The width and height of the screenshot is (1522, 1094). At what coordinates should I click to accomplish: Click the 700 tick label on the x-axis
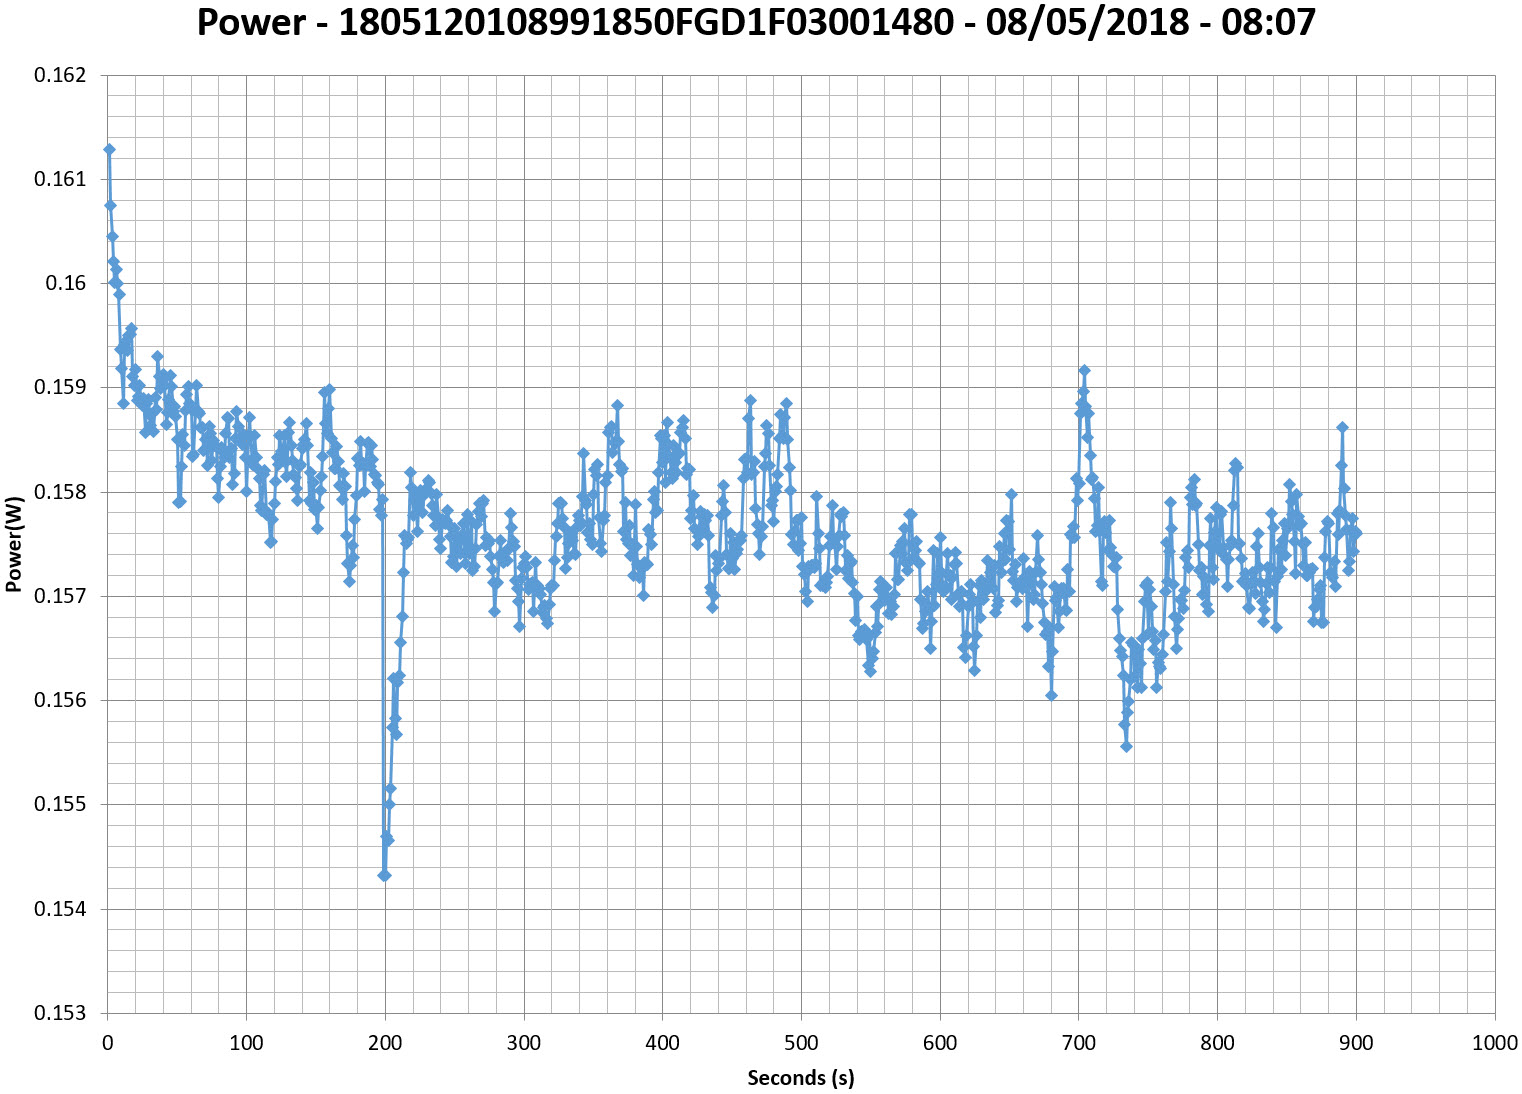tap(1078, 1043)
